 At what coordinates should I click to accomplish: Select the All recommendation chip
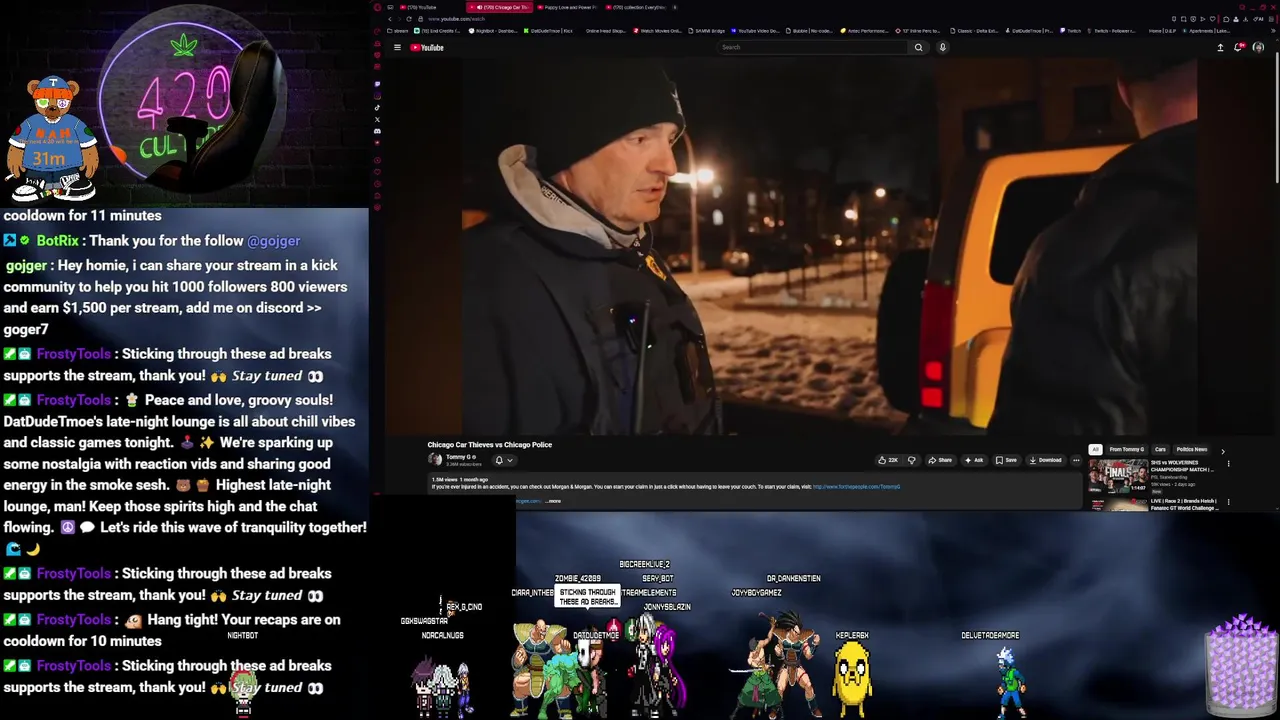click(x=1095, y=450)
